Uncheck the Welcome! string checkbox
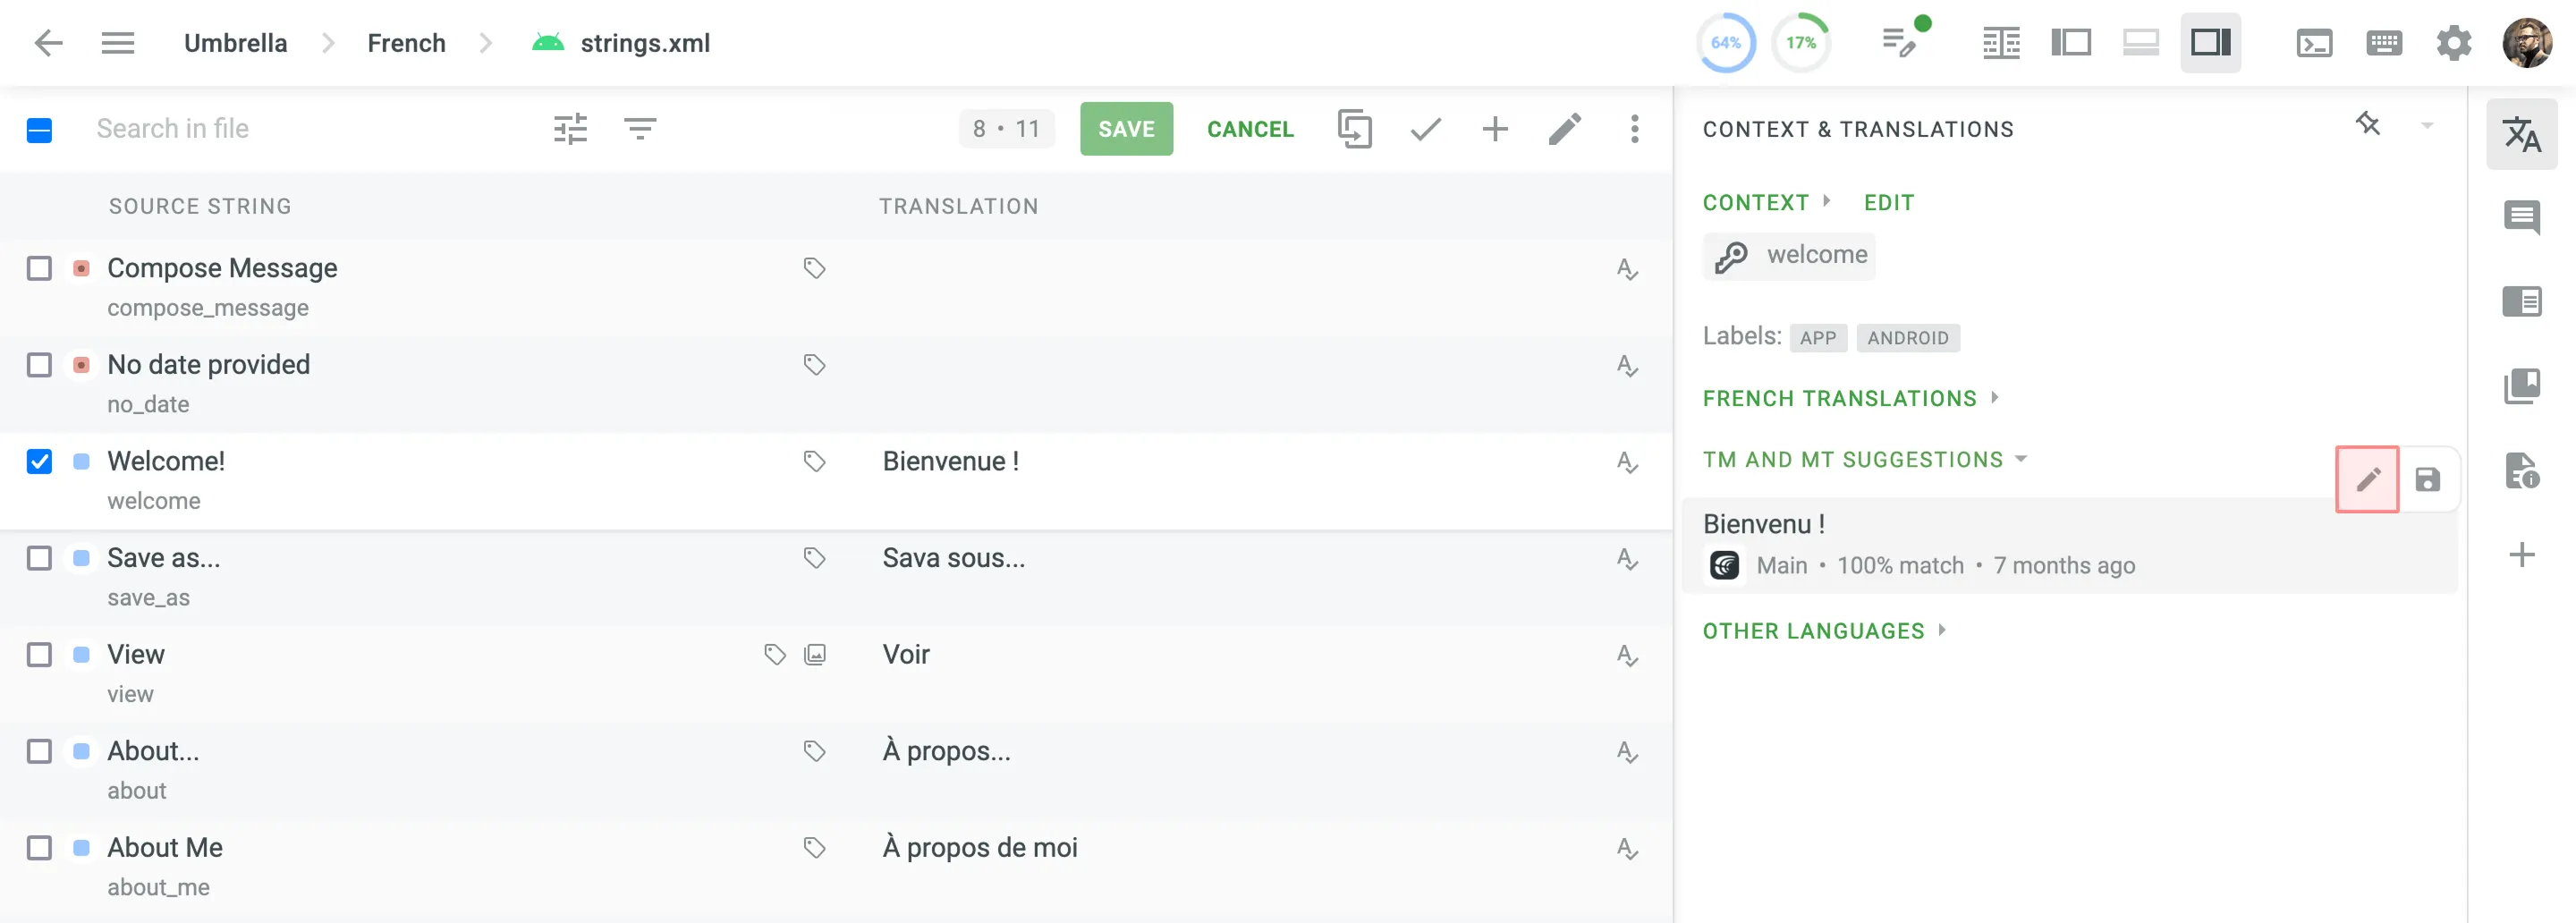Viewport: 2576px width, 923px height. click(39, 461)
